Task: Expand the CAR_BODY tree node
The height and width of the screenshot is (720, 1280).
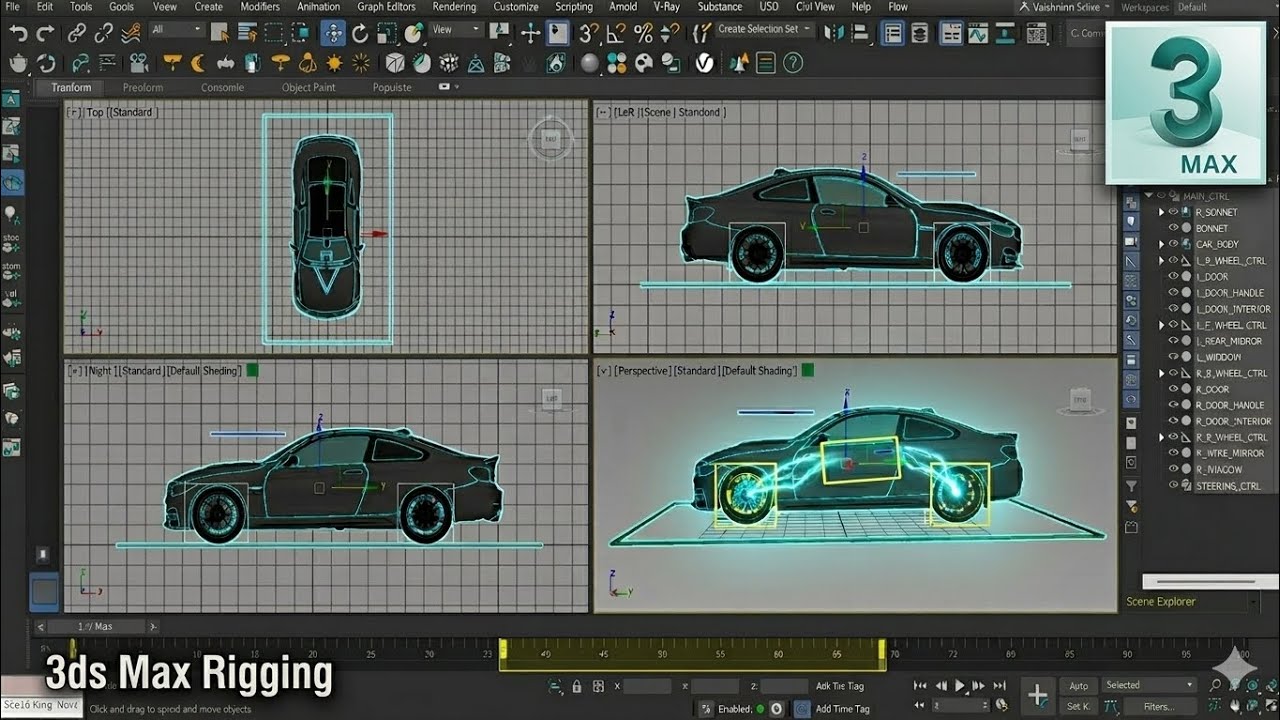Action: pyautogui.click(x=1162, y=244)
